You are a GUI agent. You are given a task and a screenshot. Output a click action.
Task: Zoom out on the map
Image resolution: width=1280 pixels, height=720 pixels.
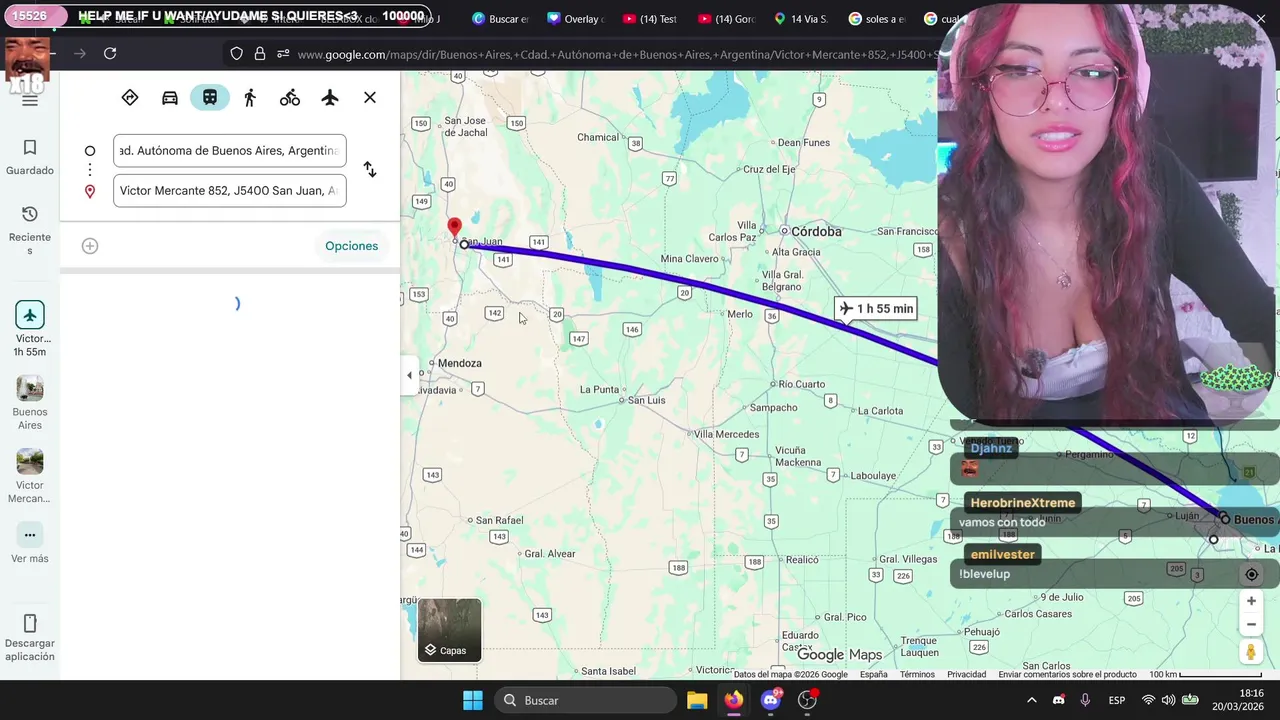tap(1251, 625)
